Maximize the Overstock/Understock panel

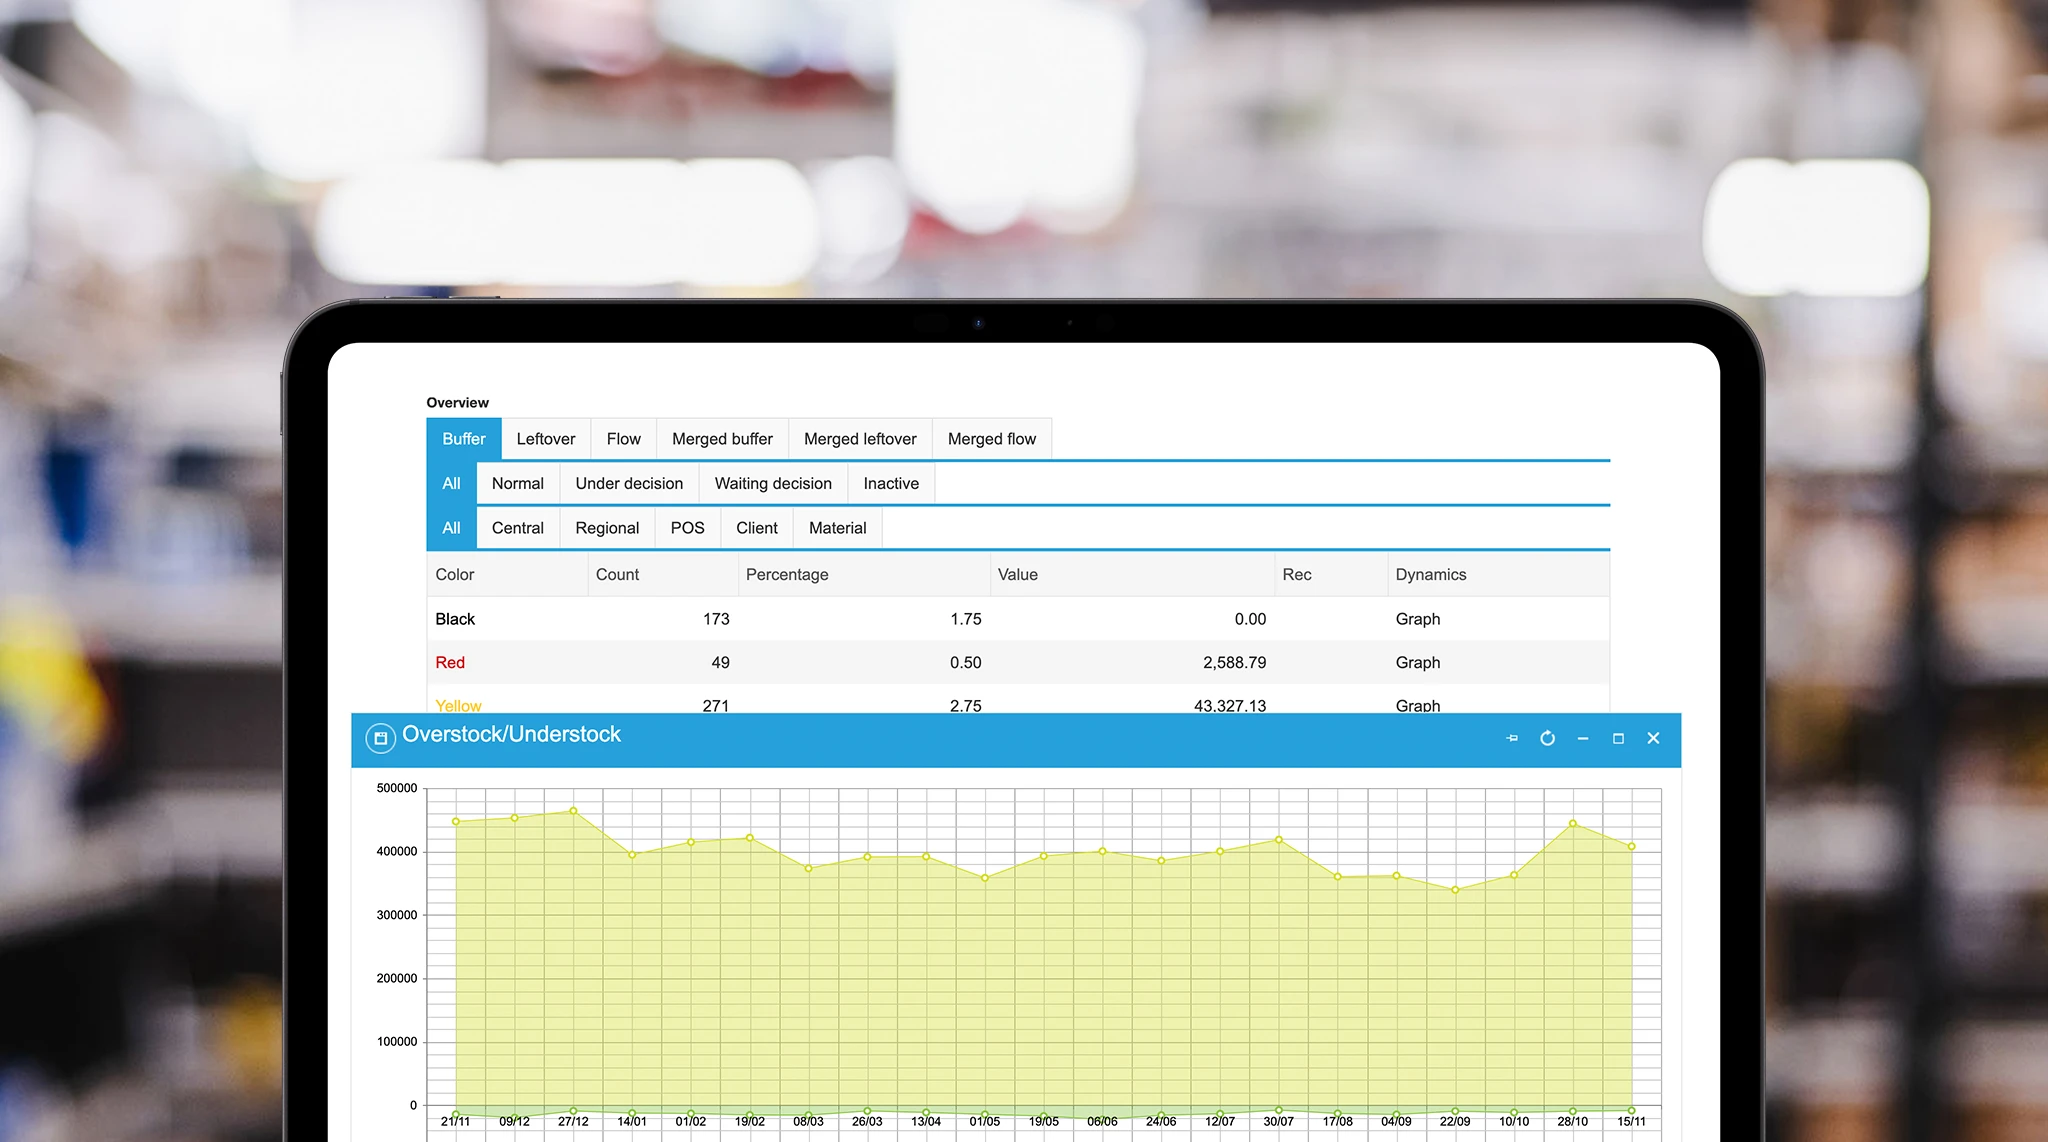click(x=1618, y=738)
